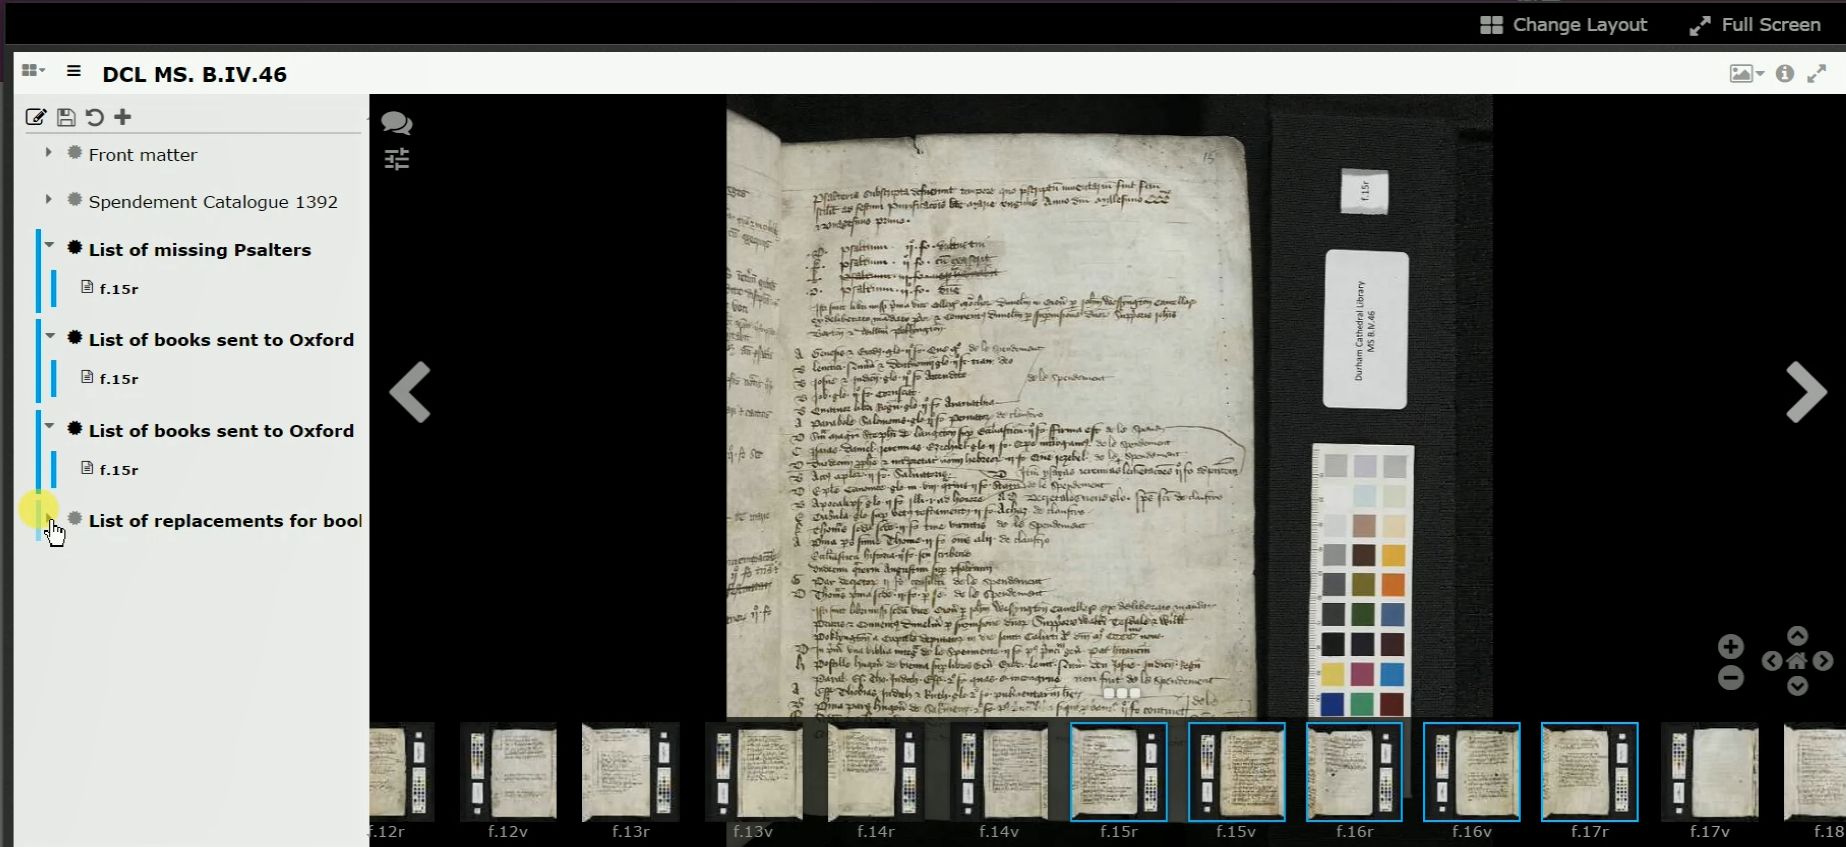1846x847 pixels.
Task: Collapse the List of missing Psalters node
Action: point(49,246)
